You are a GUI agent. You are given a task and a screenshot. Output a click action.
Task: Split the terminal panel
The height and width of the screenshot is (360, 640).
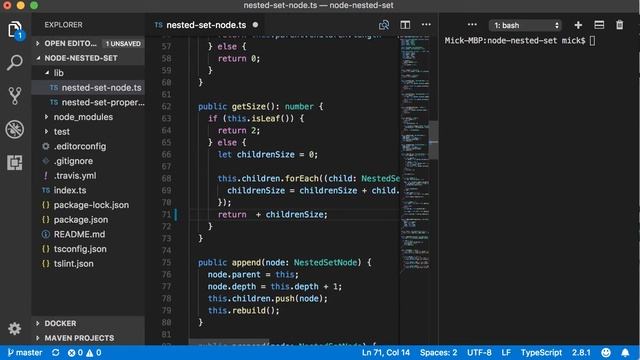(x=599, y=25)
